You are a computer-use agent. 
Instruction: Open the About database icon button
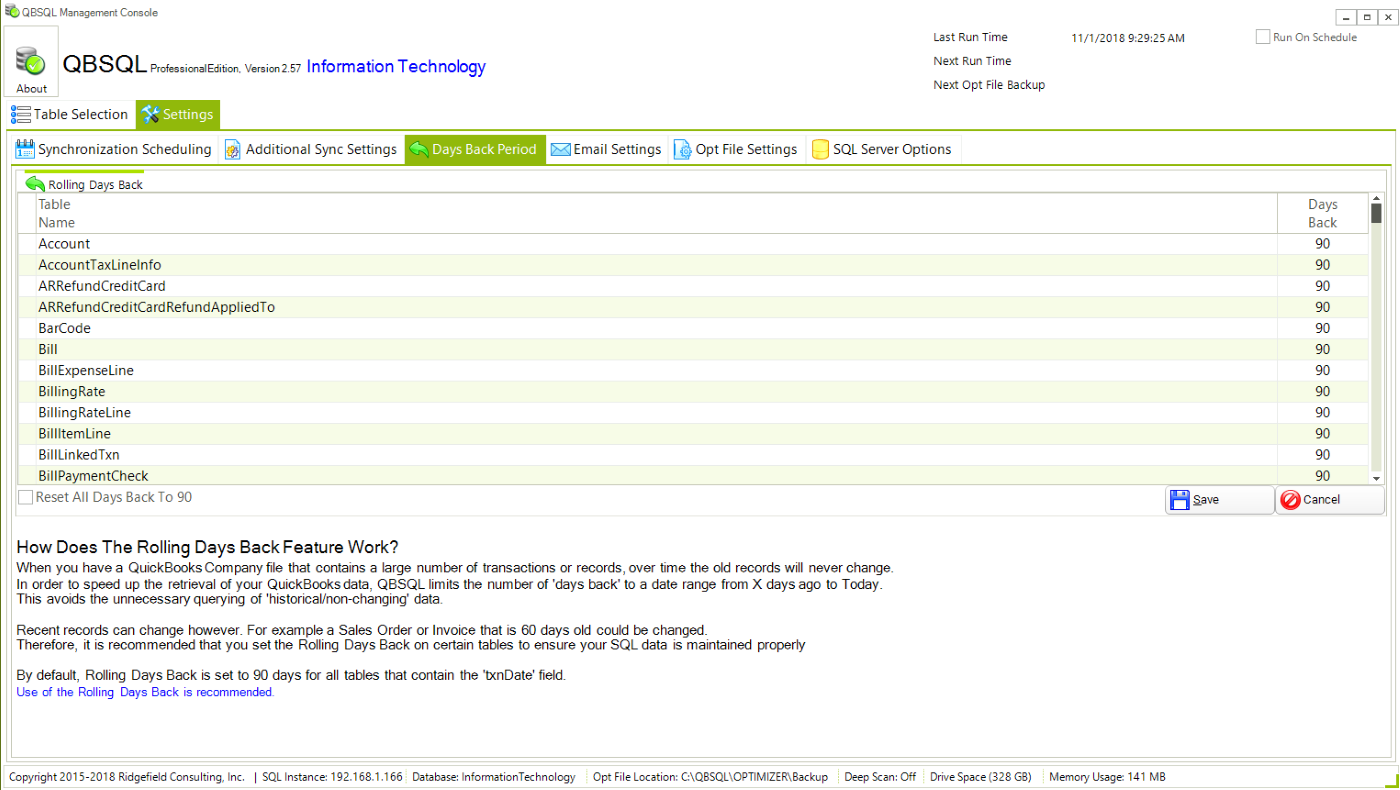pyautogui.click(x=32, y=61)
